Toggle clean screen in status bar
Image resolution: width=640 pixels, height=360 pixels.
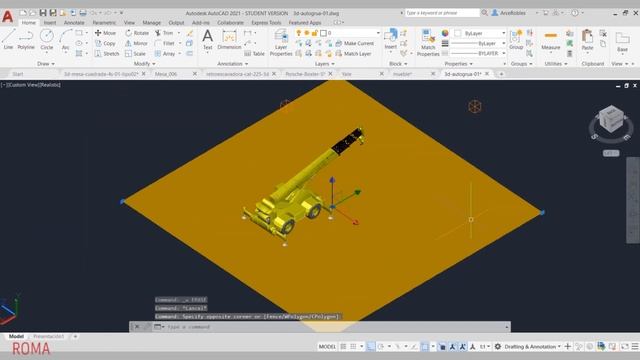[x=624, y=347]
